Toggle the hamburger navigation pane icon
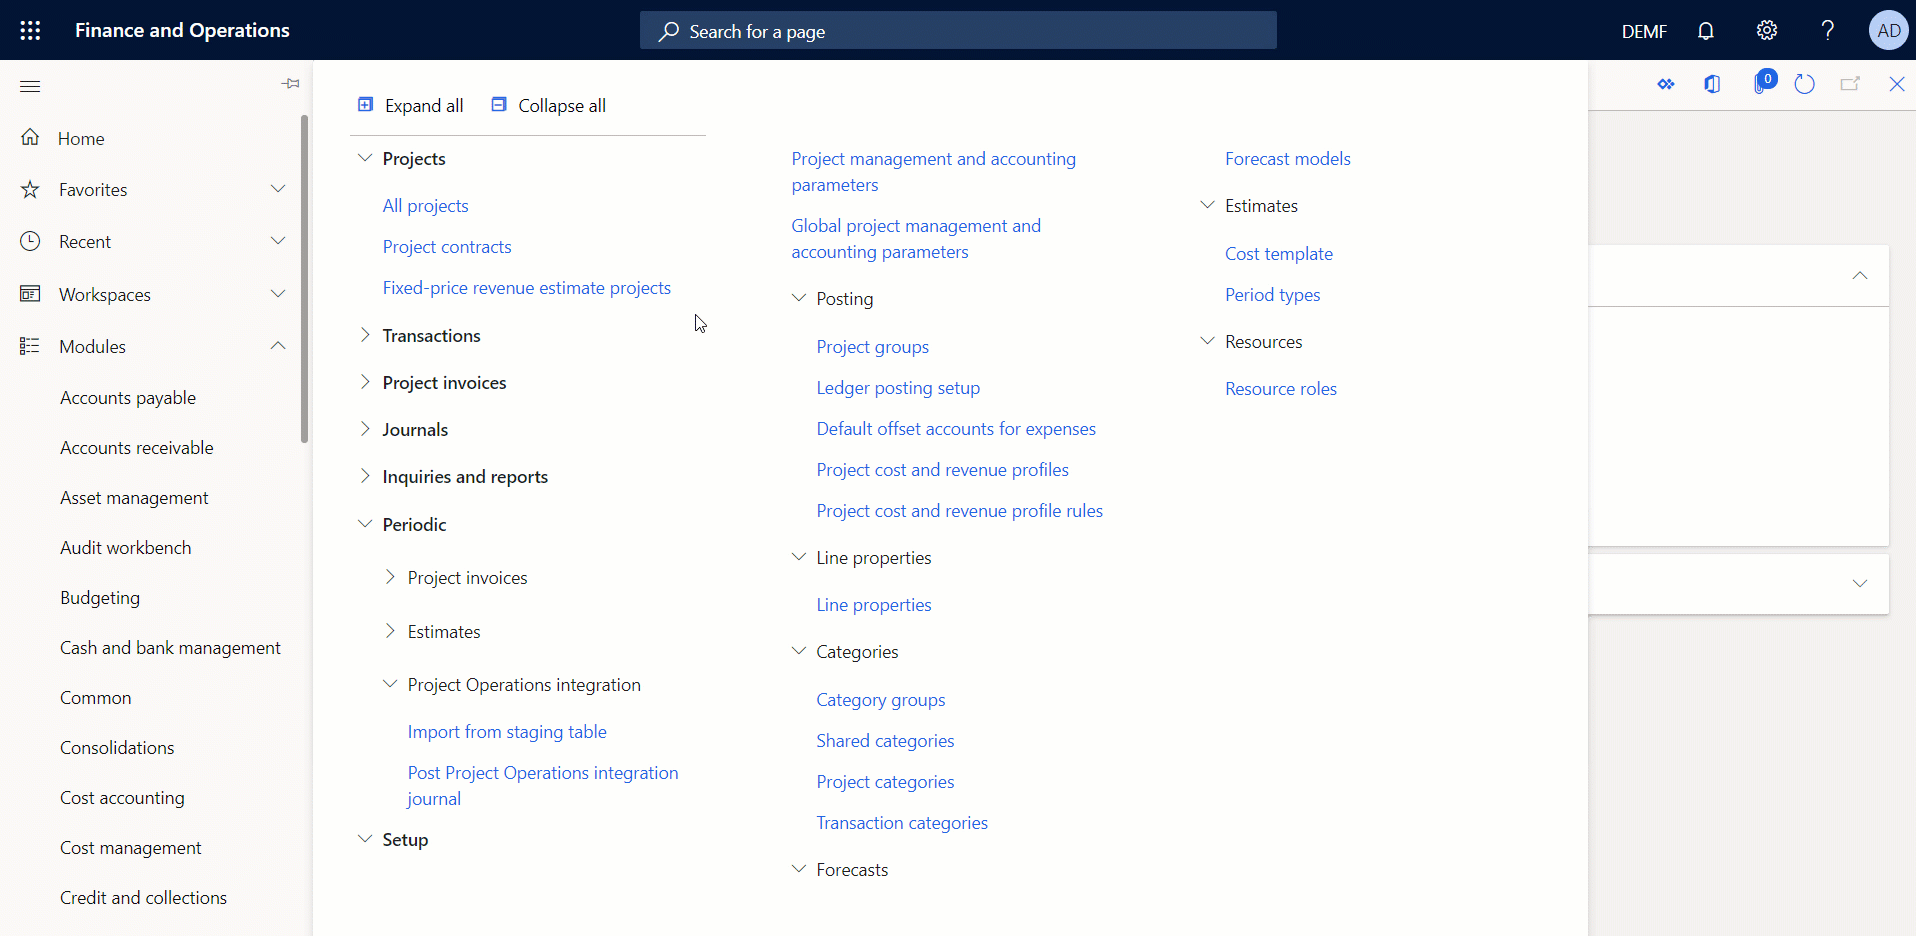Viewport: 1916px width, 936px height. (x=30, y=86)
